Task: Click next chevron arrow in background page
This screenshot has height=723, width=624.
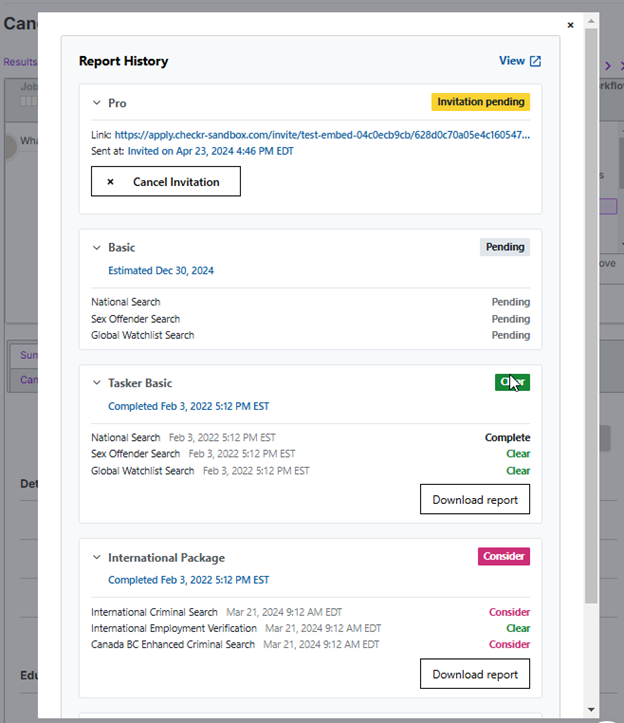Action: click(x=608, y=66)
